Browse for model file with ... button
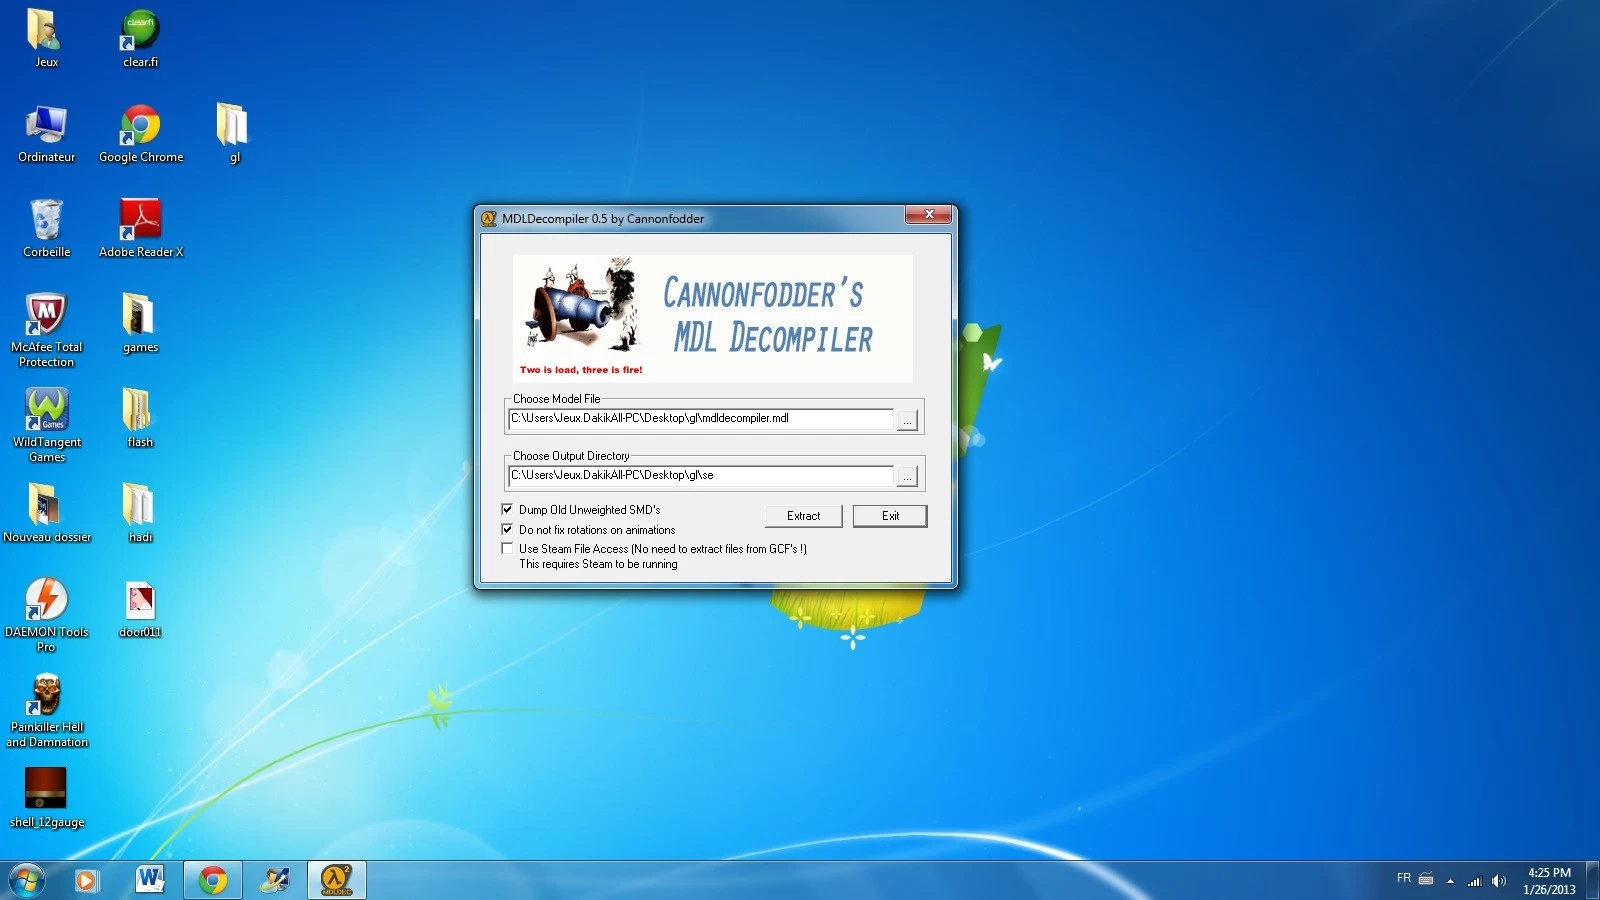 pyautogui.click(x=907, y=420)
